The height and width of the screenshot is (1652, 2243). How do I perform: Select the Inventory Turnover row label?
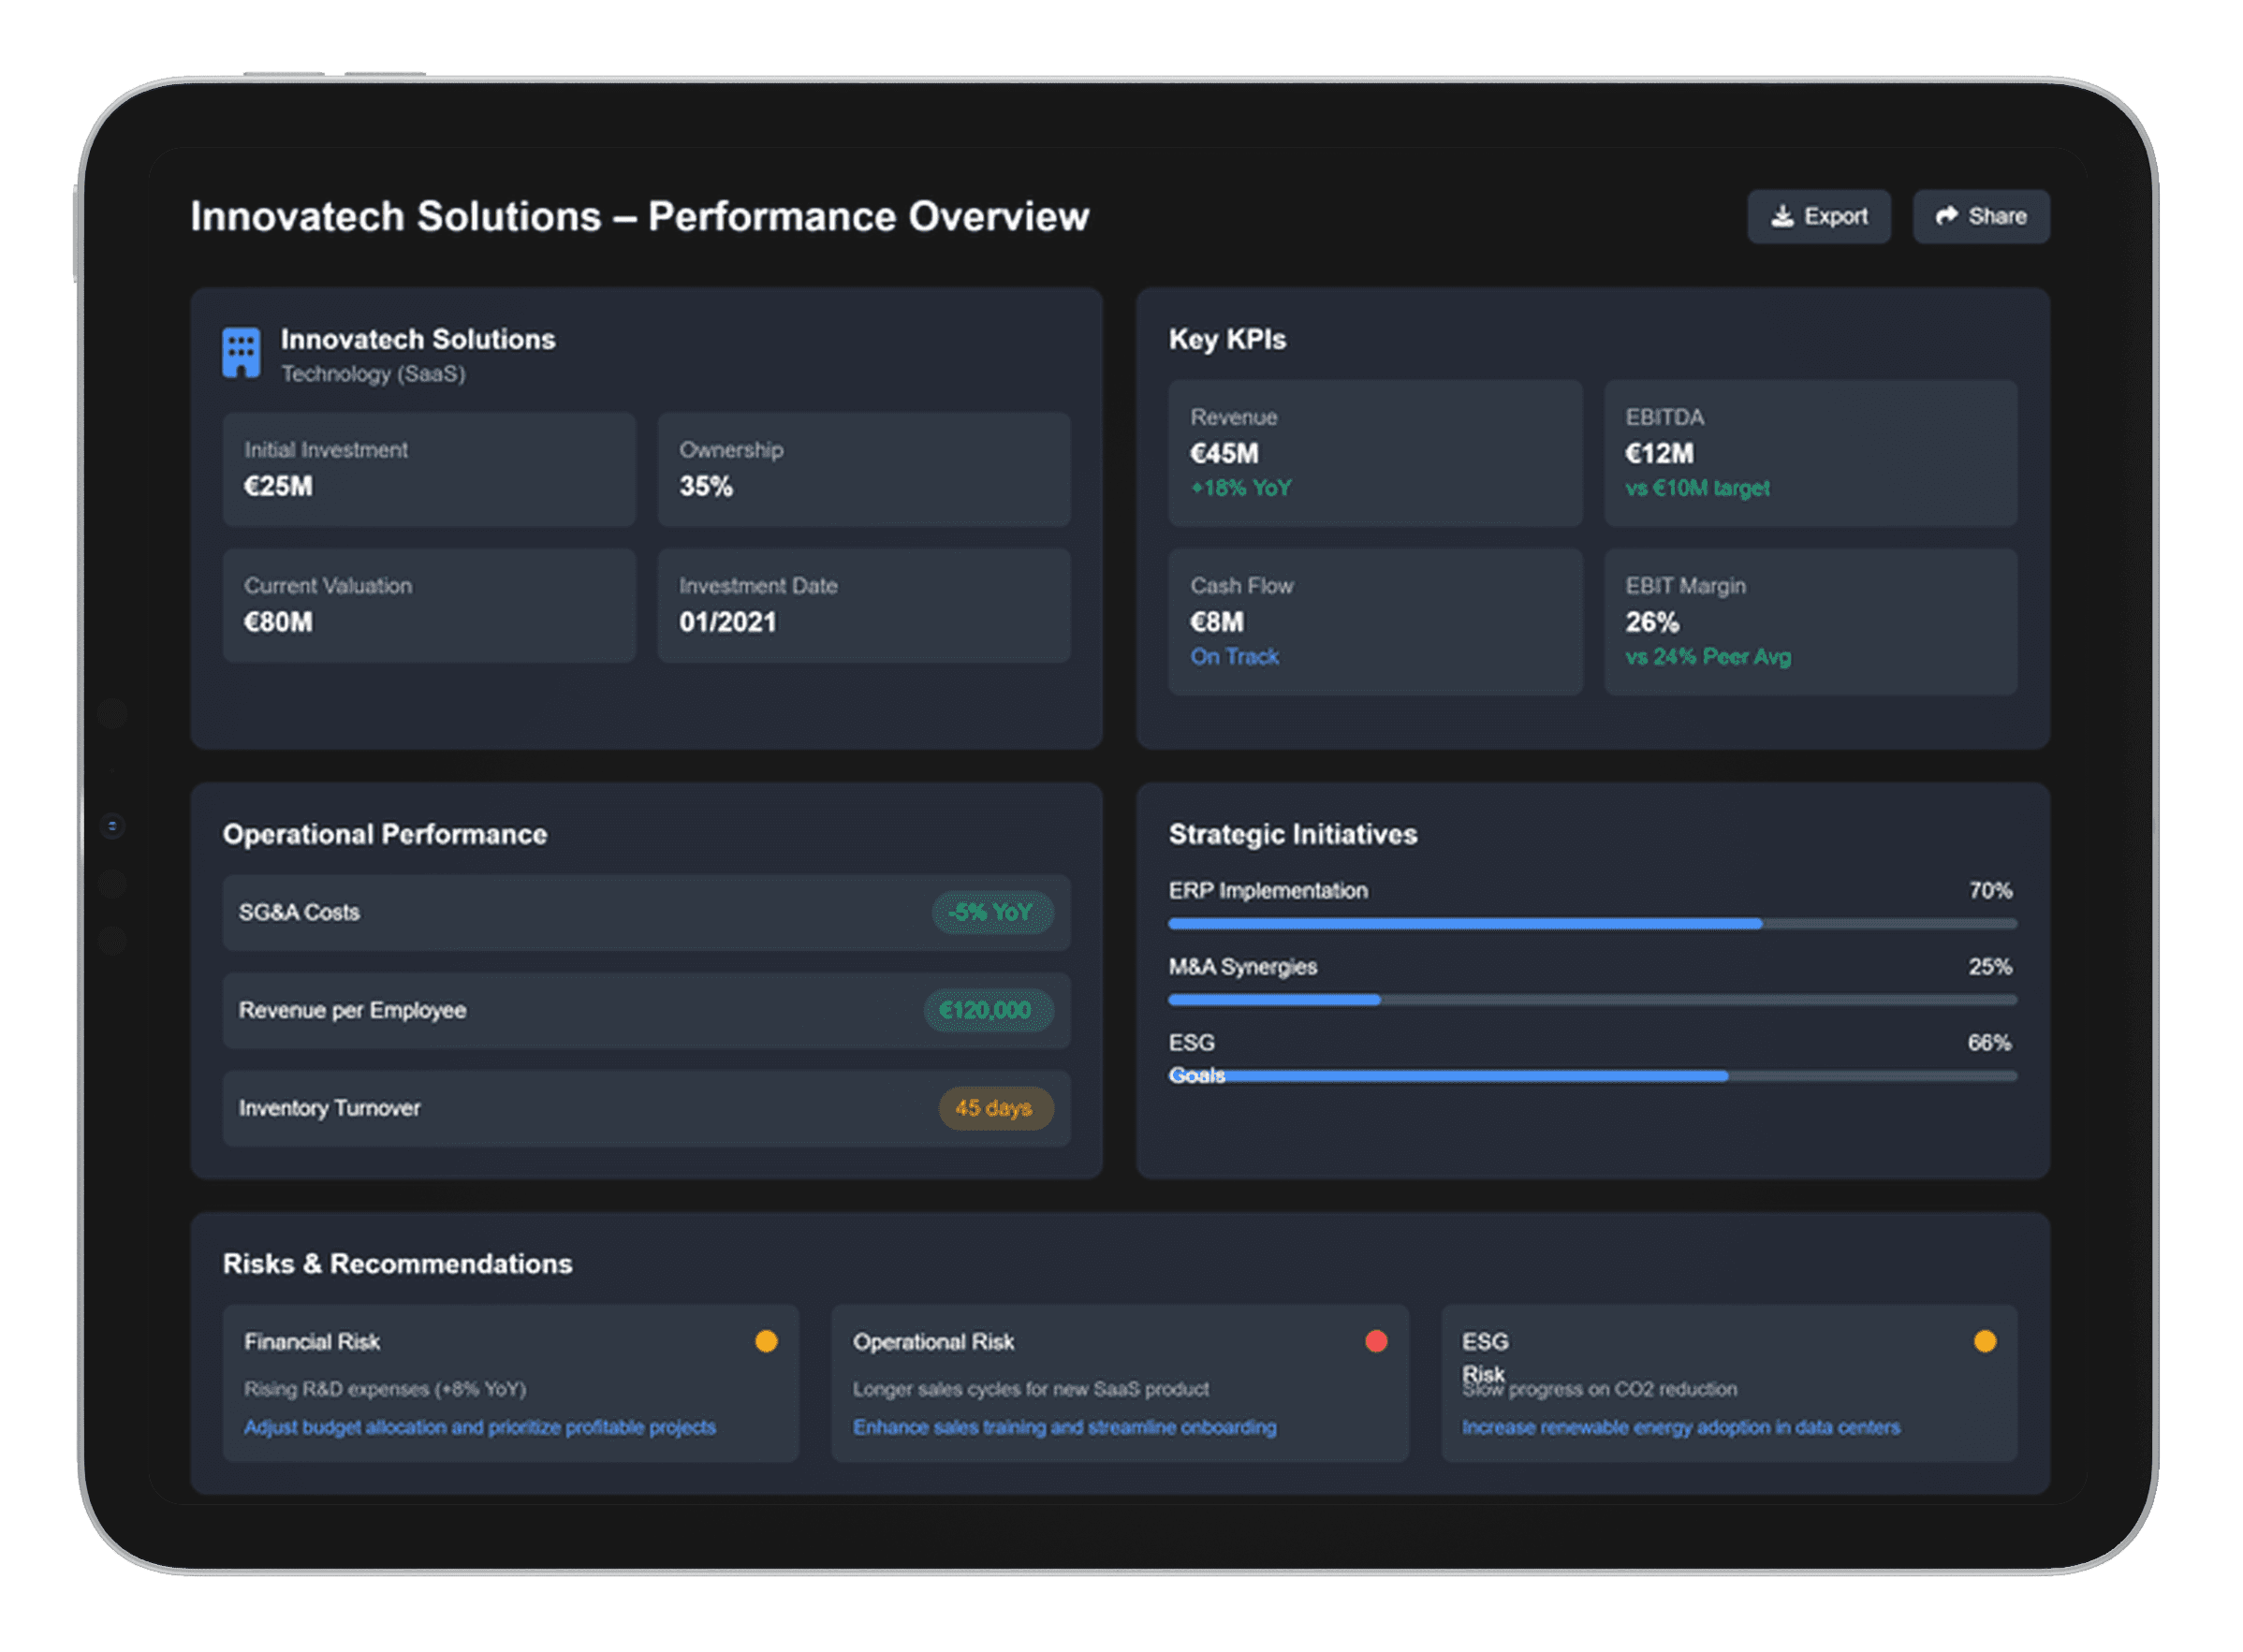329,1108
